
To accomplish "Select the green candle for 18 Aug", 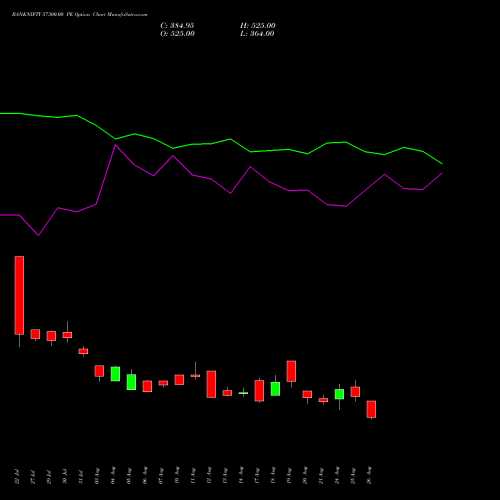I will [x=275, y=389].
